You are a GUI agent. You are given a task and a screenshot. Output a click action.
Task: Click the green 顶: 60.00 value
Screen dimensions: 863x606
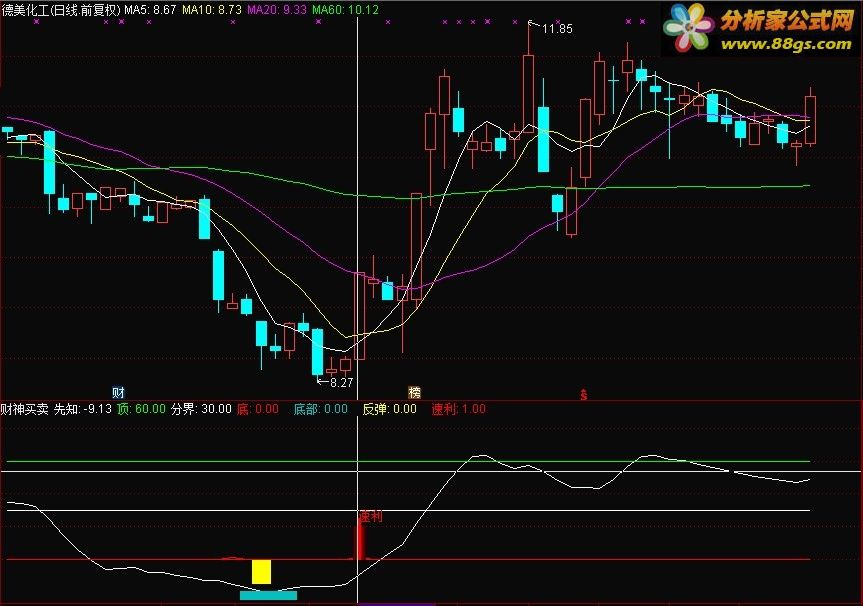pyautogui.click(x=141, y=409)
